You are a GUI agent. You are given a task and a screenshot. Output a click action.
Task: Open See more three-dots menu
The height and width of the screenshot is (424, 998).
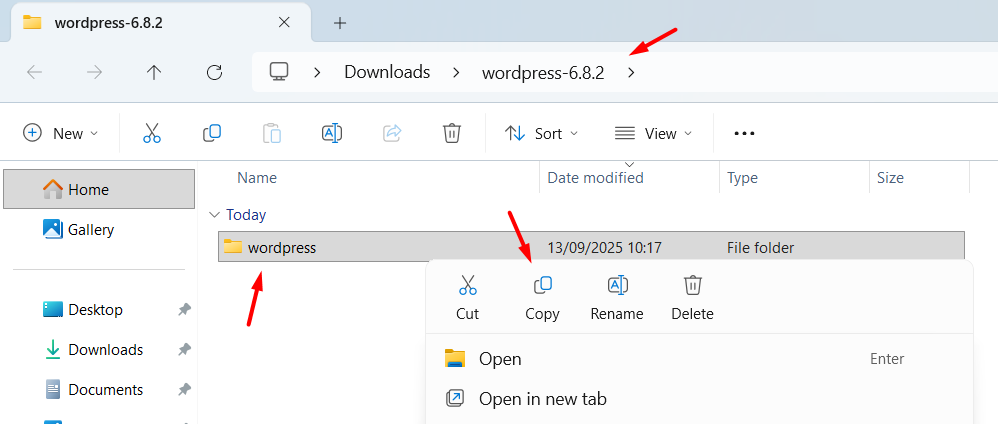[744, 133]
